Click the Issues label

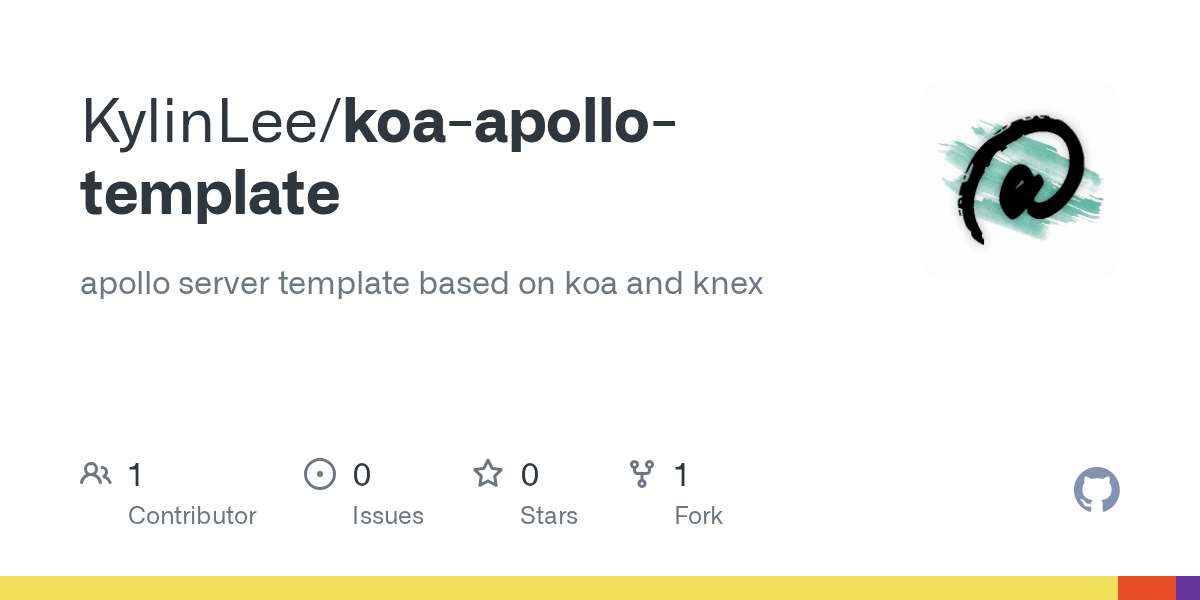point(388,516)
